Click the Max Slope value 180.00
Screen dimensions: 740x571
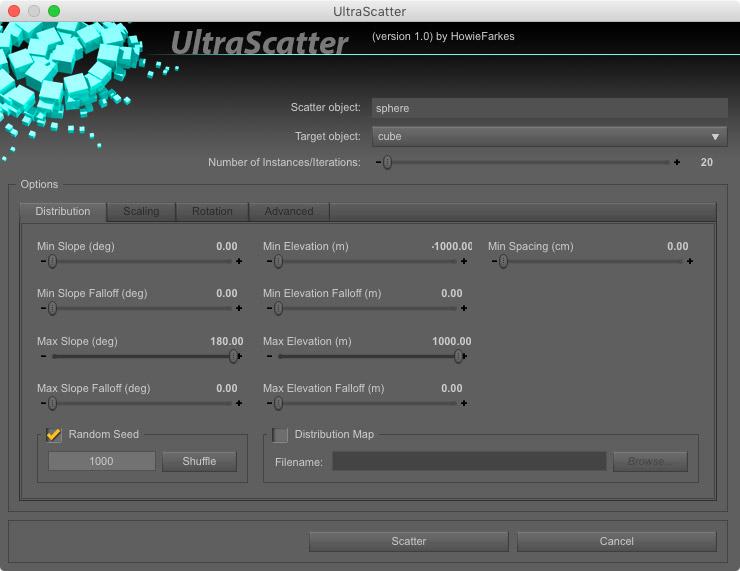pos(227,341)
